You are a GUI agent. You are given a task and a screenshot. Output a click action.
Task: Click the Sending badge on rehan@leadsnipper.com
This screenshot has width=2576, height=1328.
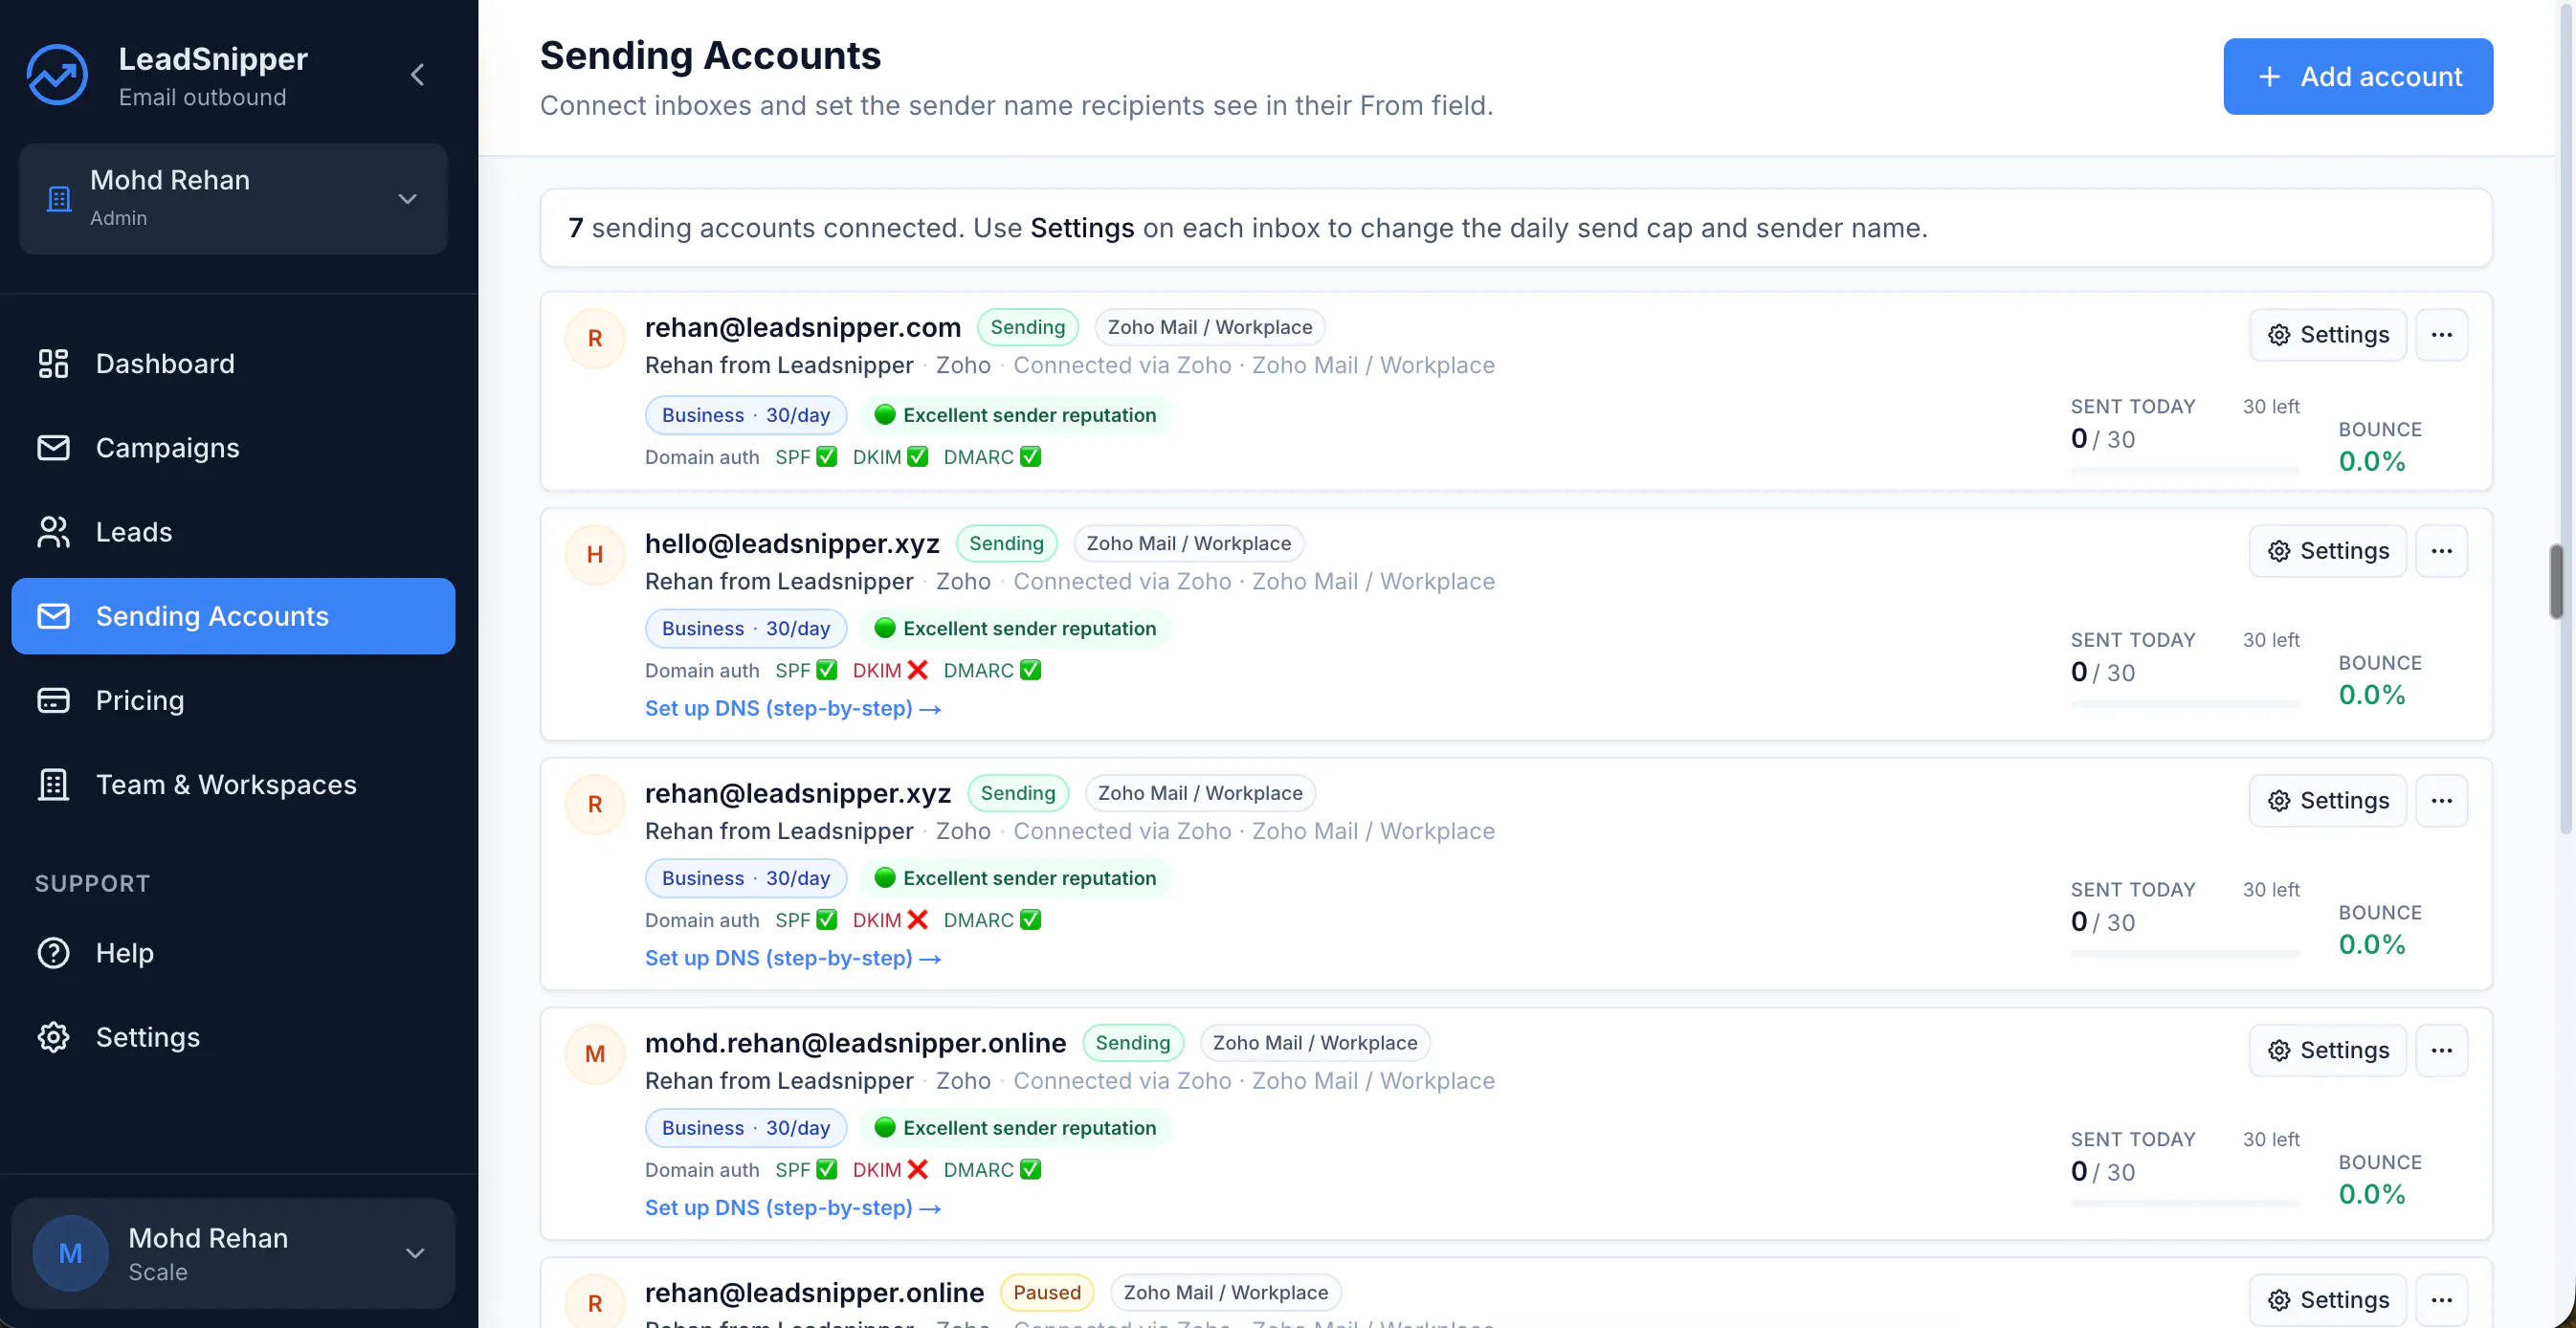(x=1027, y=327)
